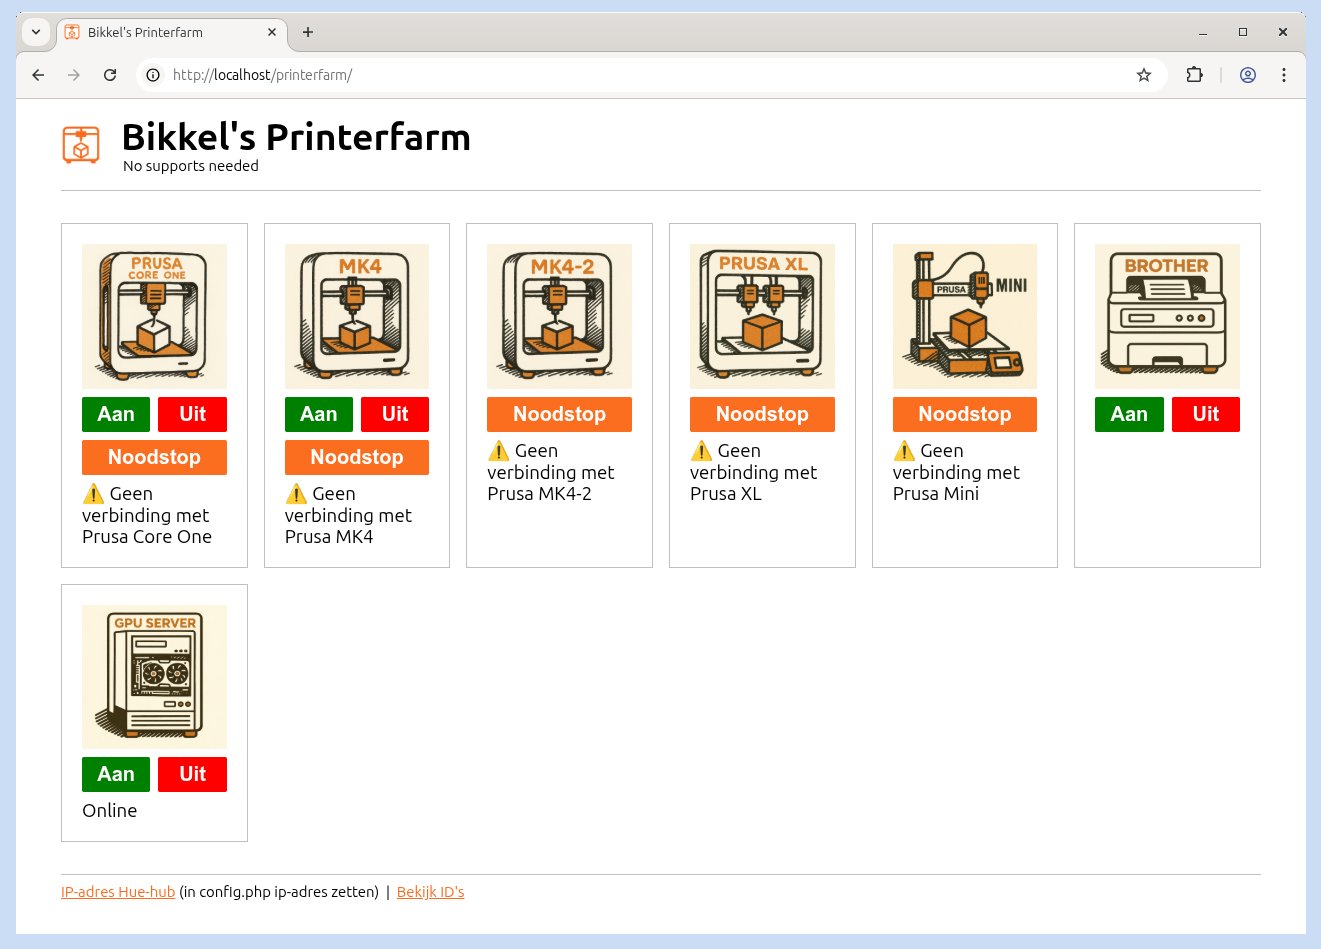Screen dimensions: 1321x949
Task: Go back using the browser back arrow
Action: click(x=38, y=75)
